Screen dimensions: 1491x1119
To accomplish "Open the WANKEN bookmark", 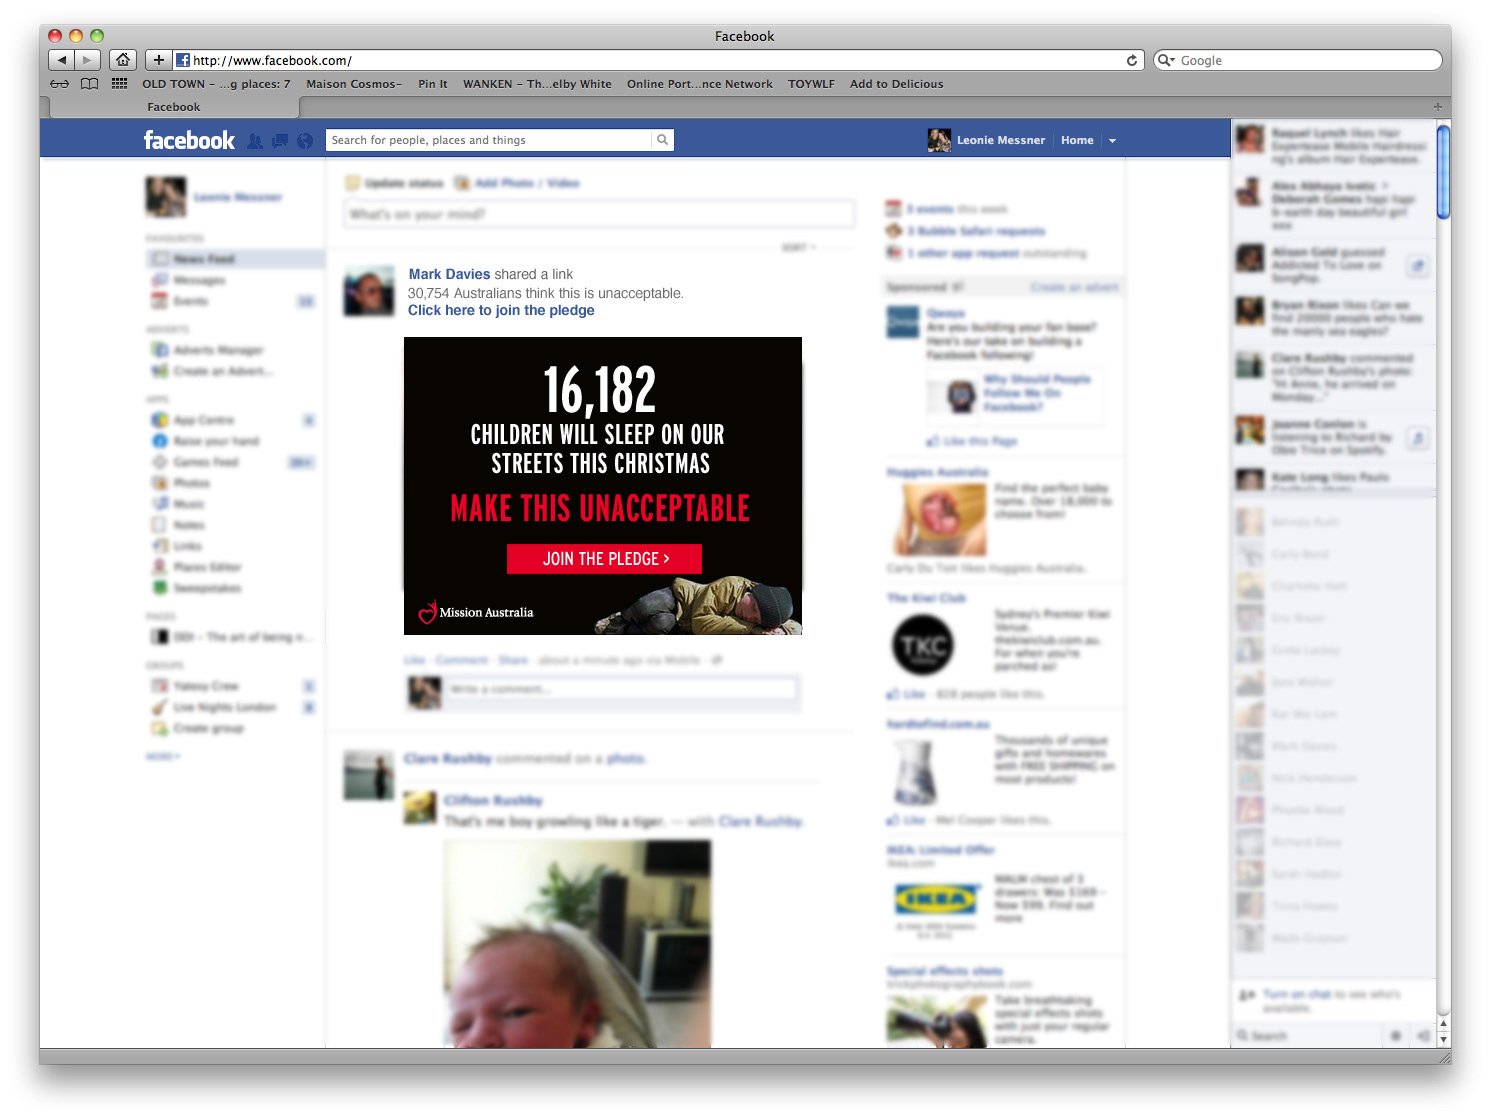I will coord(537,84).
